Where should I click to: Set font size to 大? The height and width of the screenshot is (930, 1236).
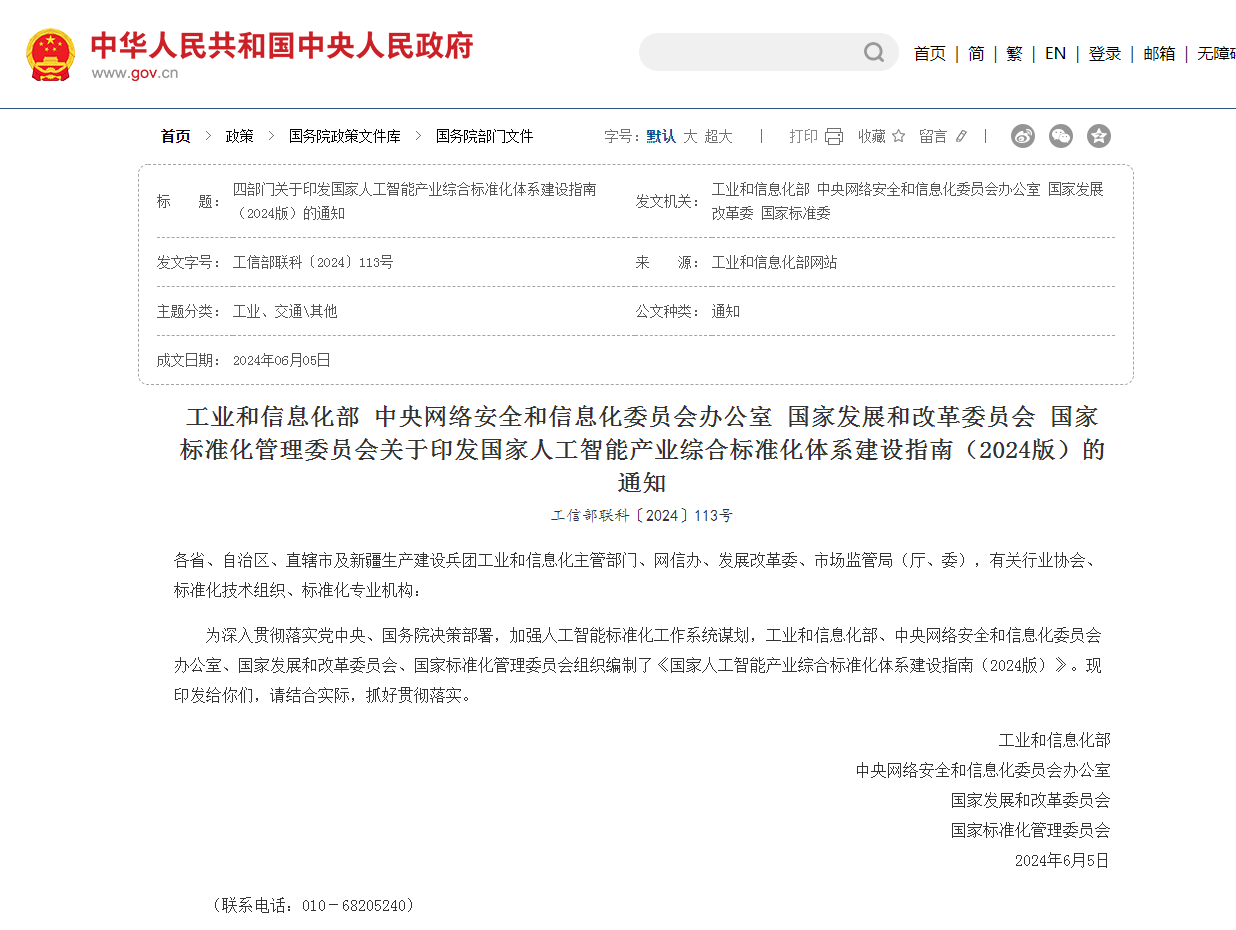tap(690, 136)
